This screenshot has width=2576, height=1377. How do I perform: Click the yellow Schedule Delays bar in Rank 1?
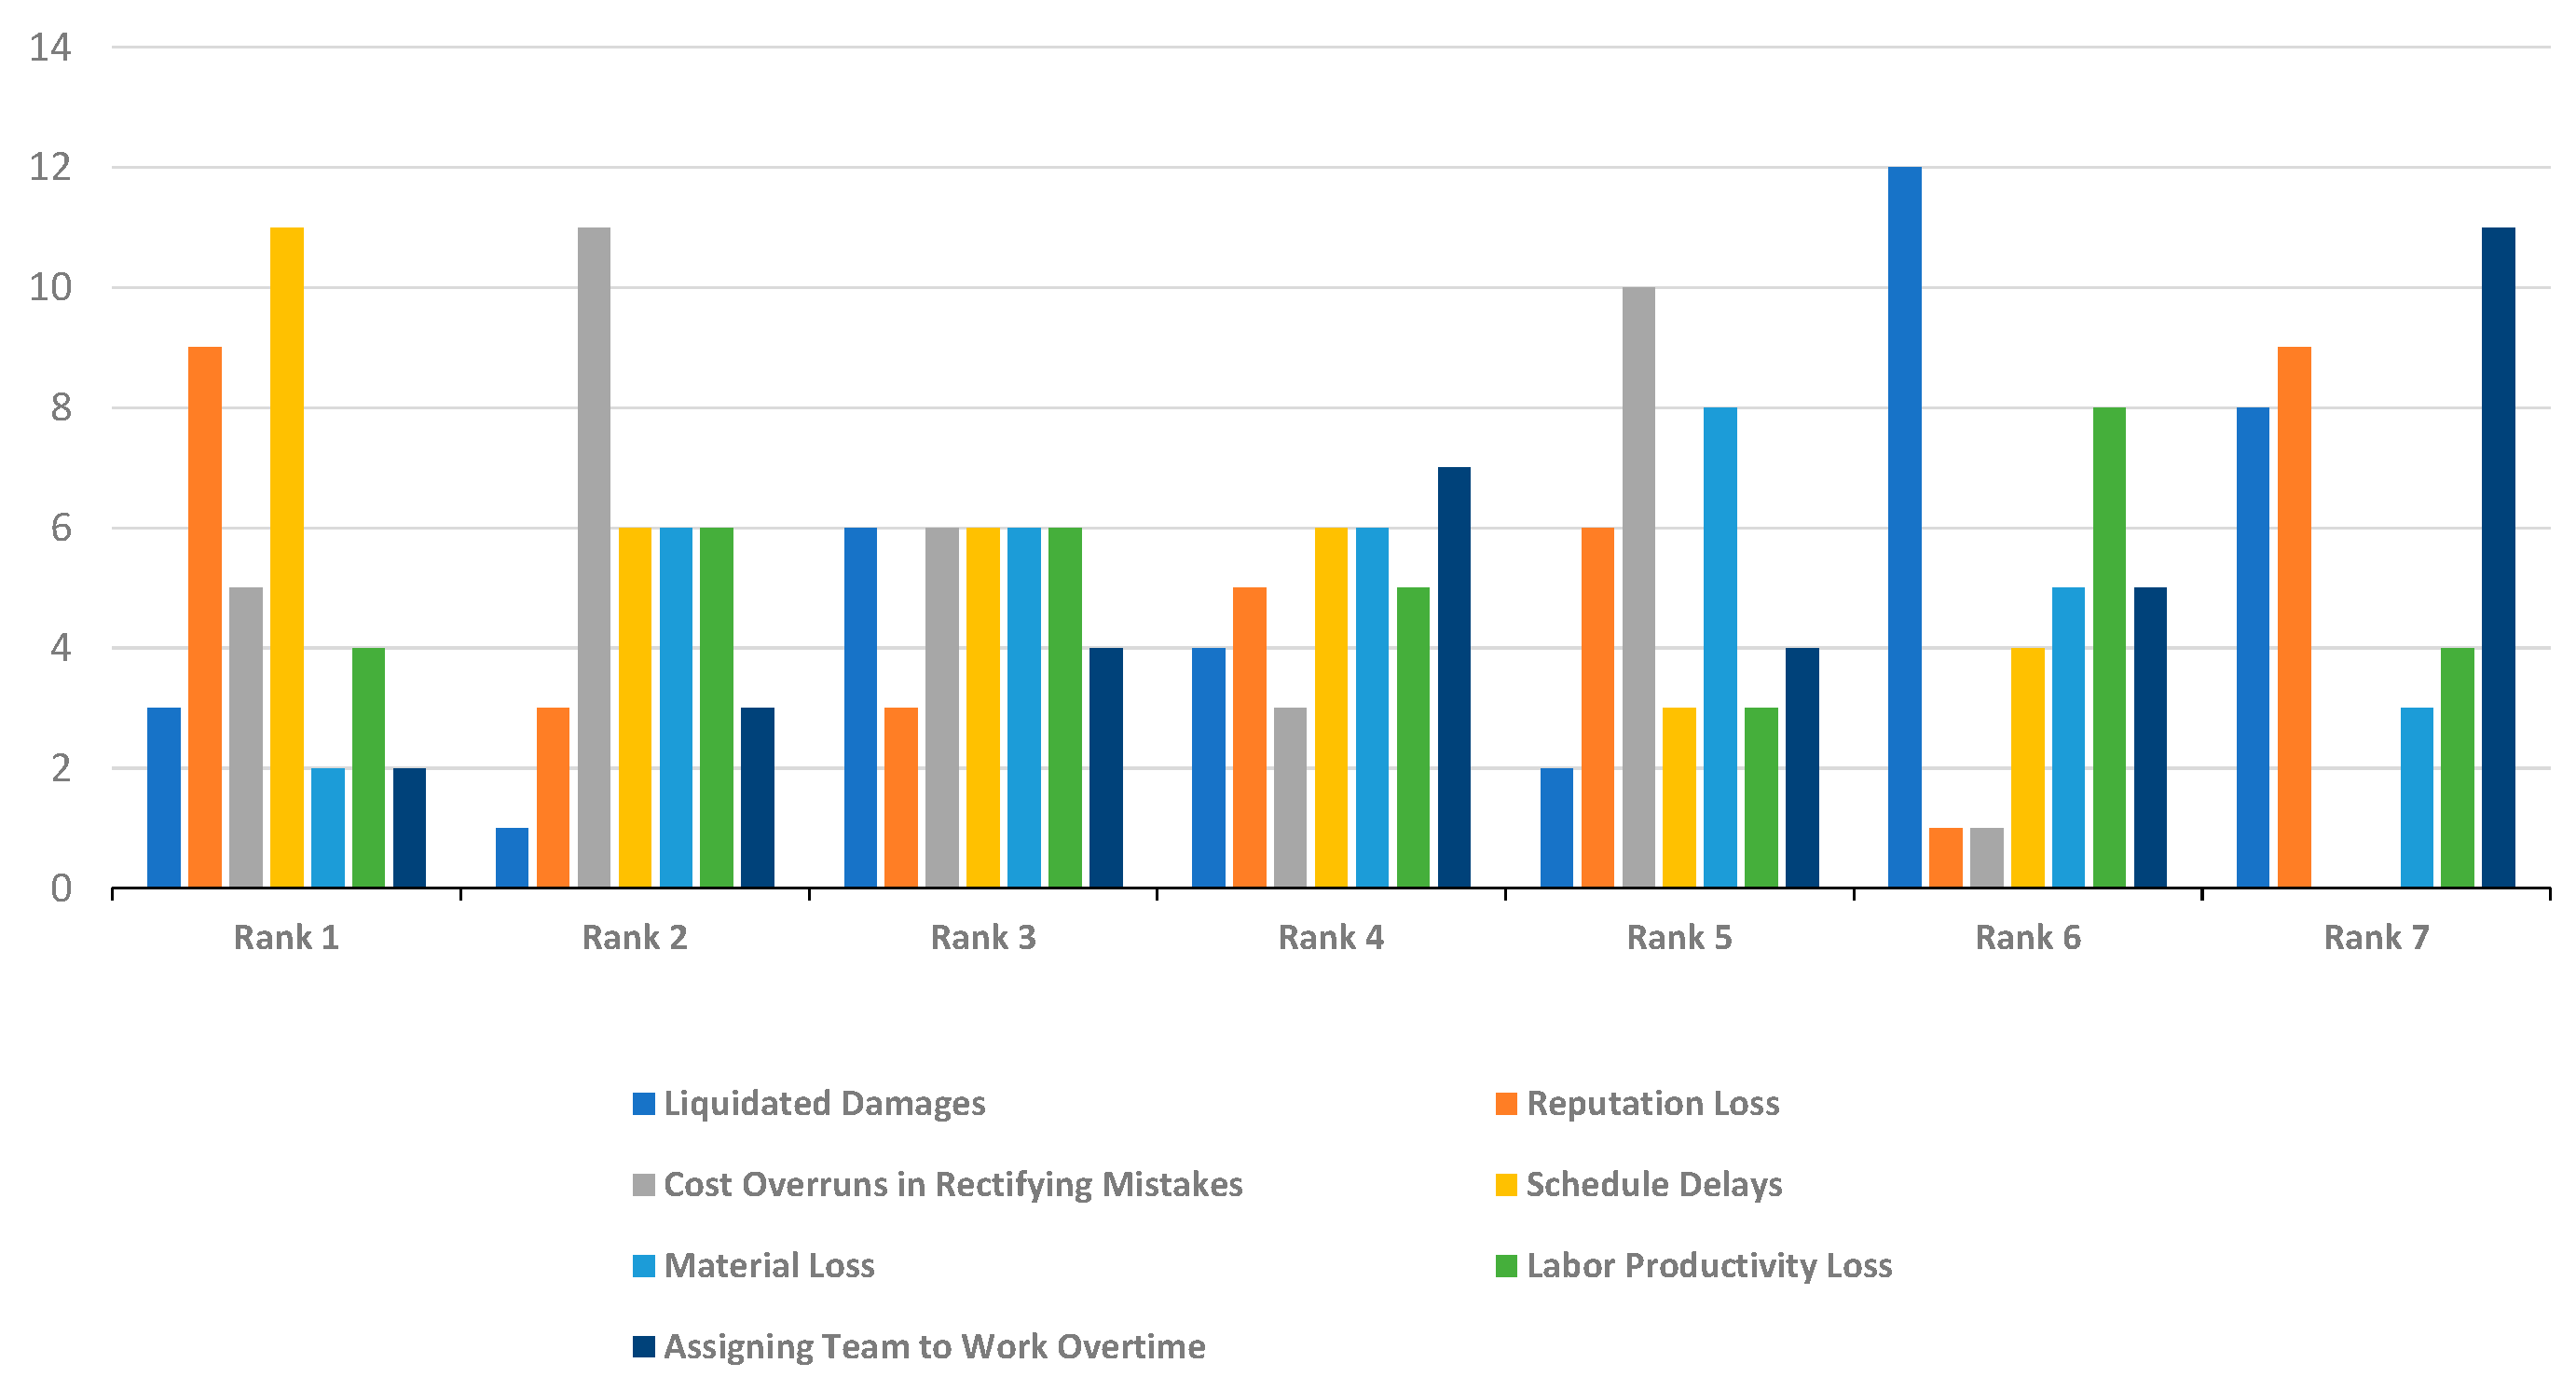pyautogui.click(x=287, y=557)
